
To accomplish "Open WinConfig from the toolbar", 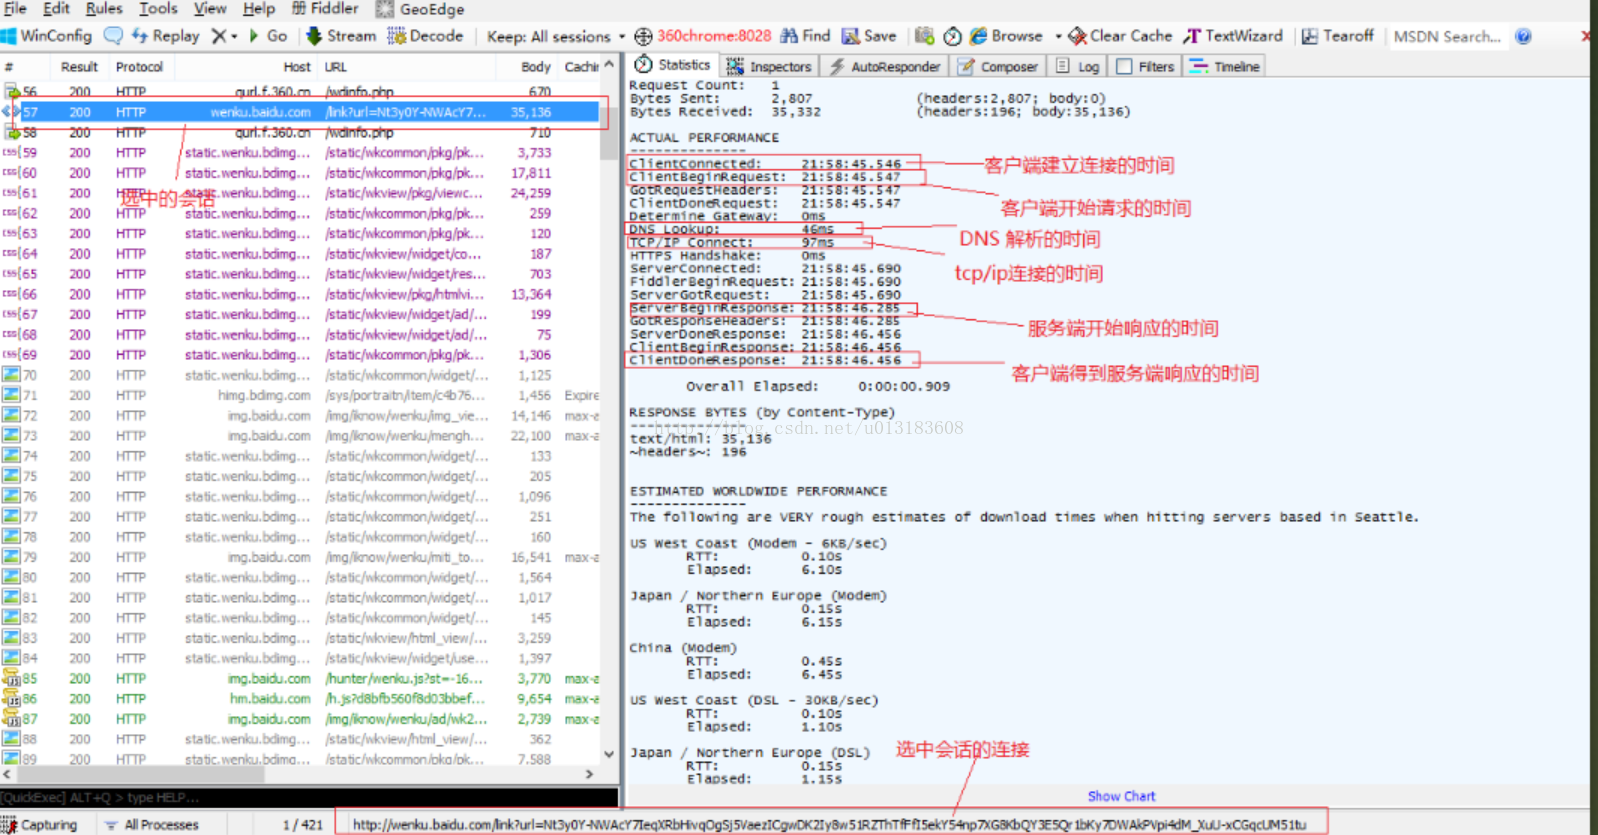I will pos(47,36).
